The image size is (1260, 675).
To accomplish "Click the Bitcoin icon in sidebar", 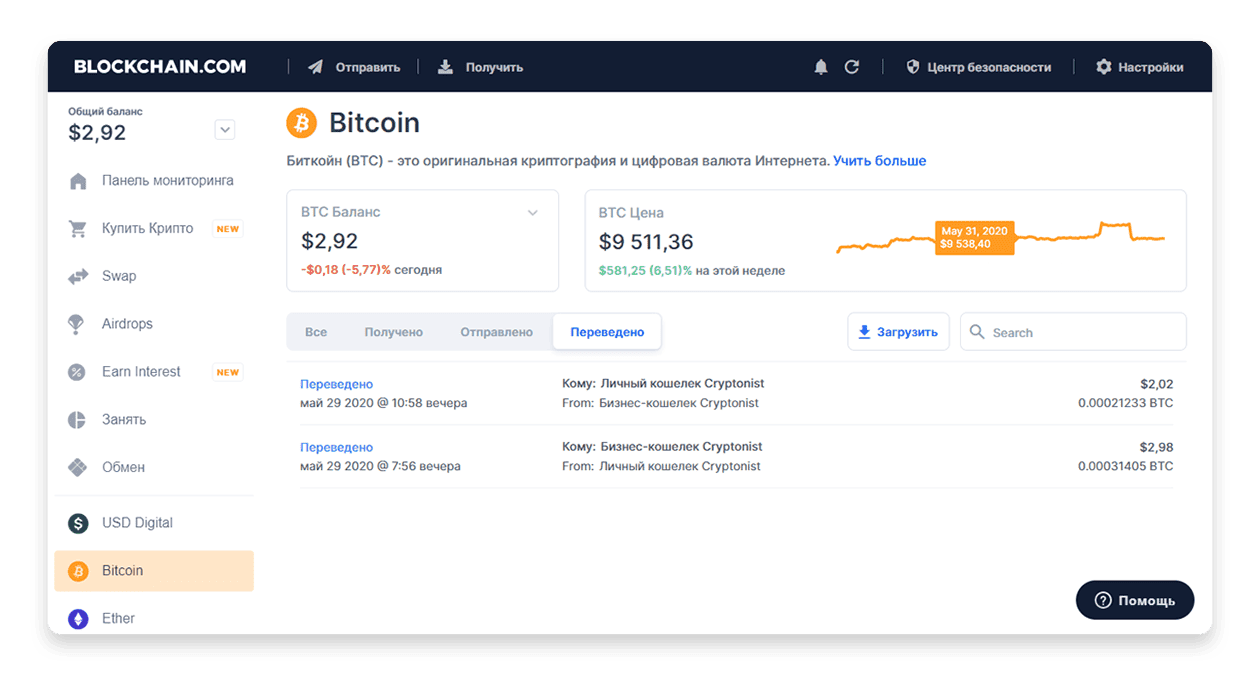I will click(x=78, y=571).
